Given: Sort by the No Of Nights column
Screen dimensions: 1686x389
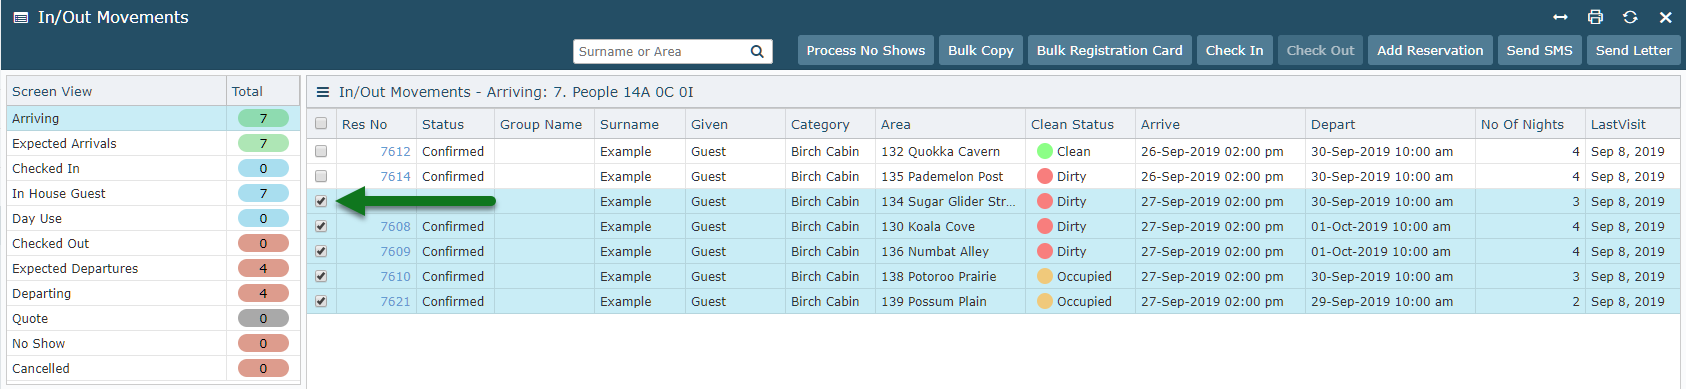Looking at the screenshot, I should 1522,125.
